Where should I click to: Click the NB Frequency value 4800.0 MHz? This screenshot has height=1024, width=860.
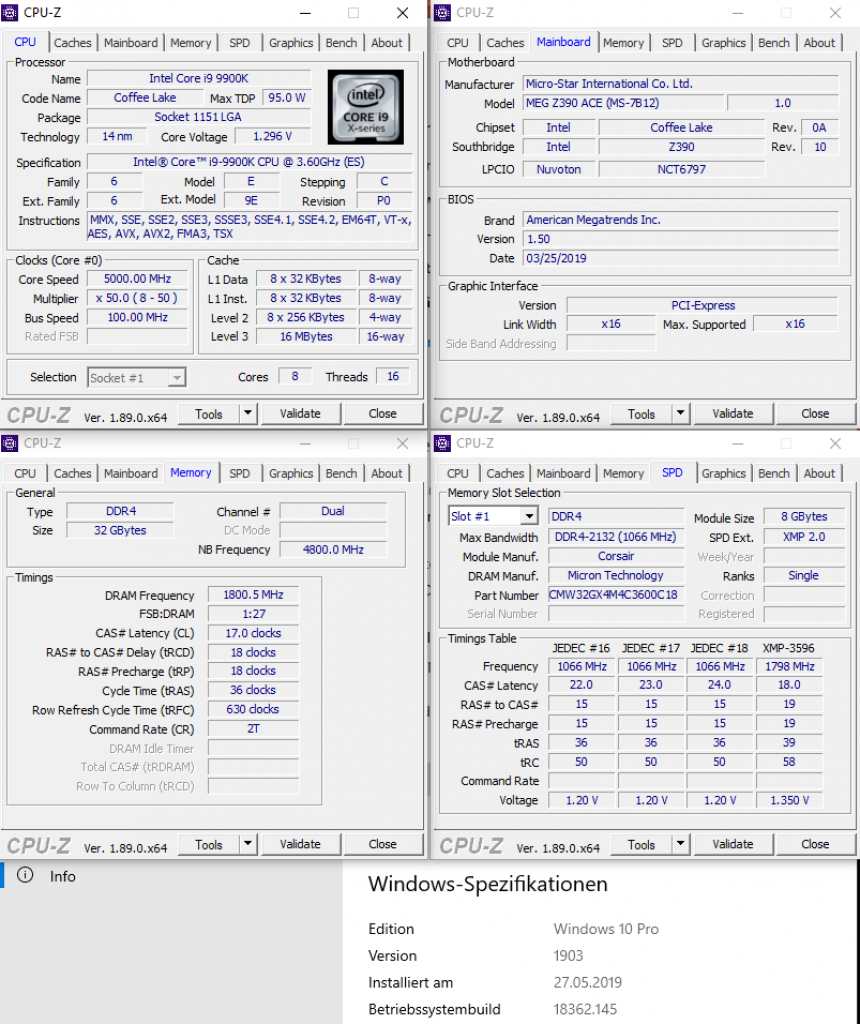[x=333, y=549]
